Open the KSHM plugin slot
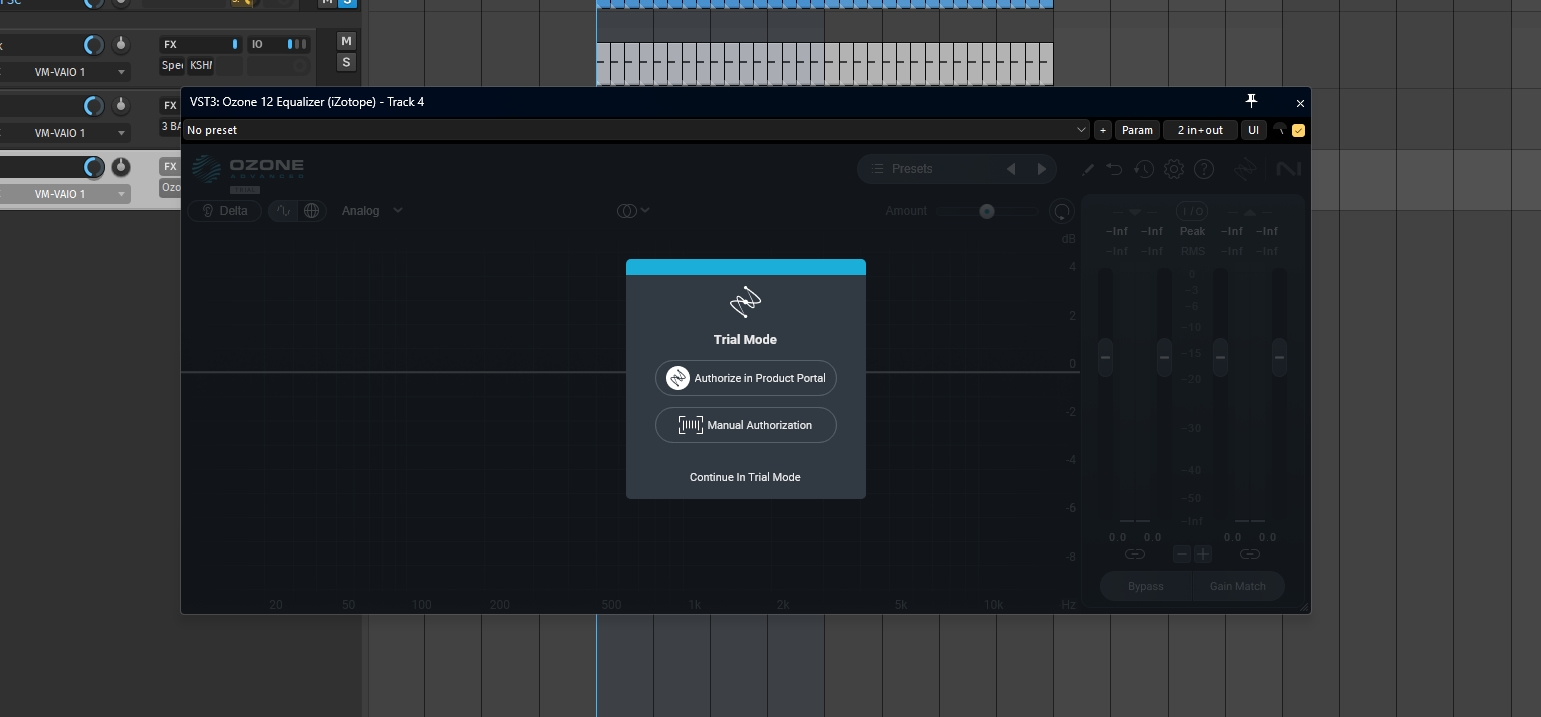The width and height of the screenshot is (1541, 717). [201, 66]
